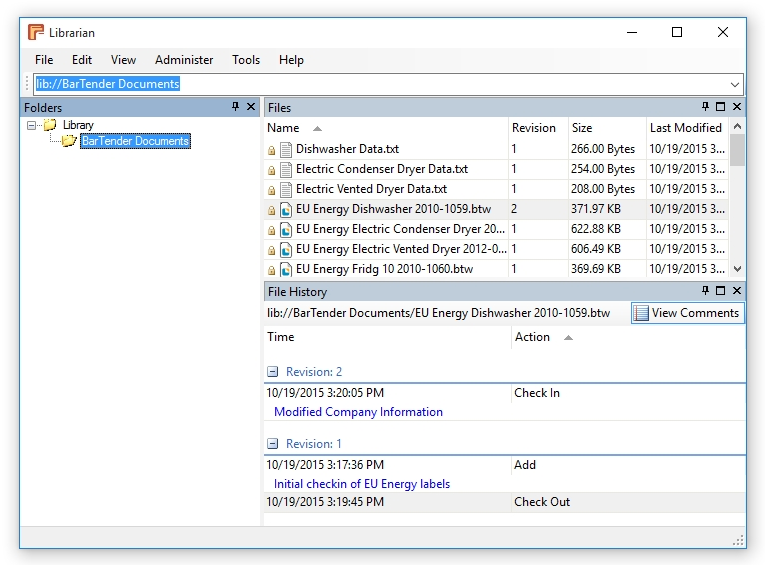Select EU Energy Fridg 10 2010-1060.btw file name
765x565 pixels.
(x=384, y=269)
